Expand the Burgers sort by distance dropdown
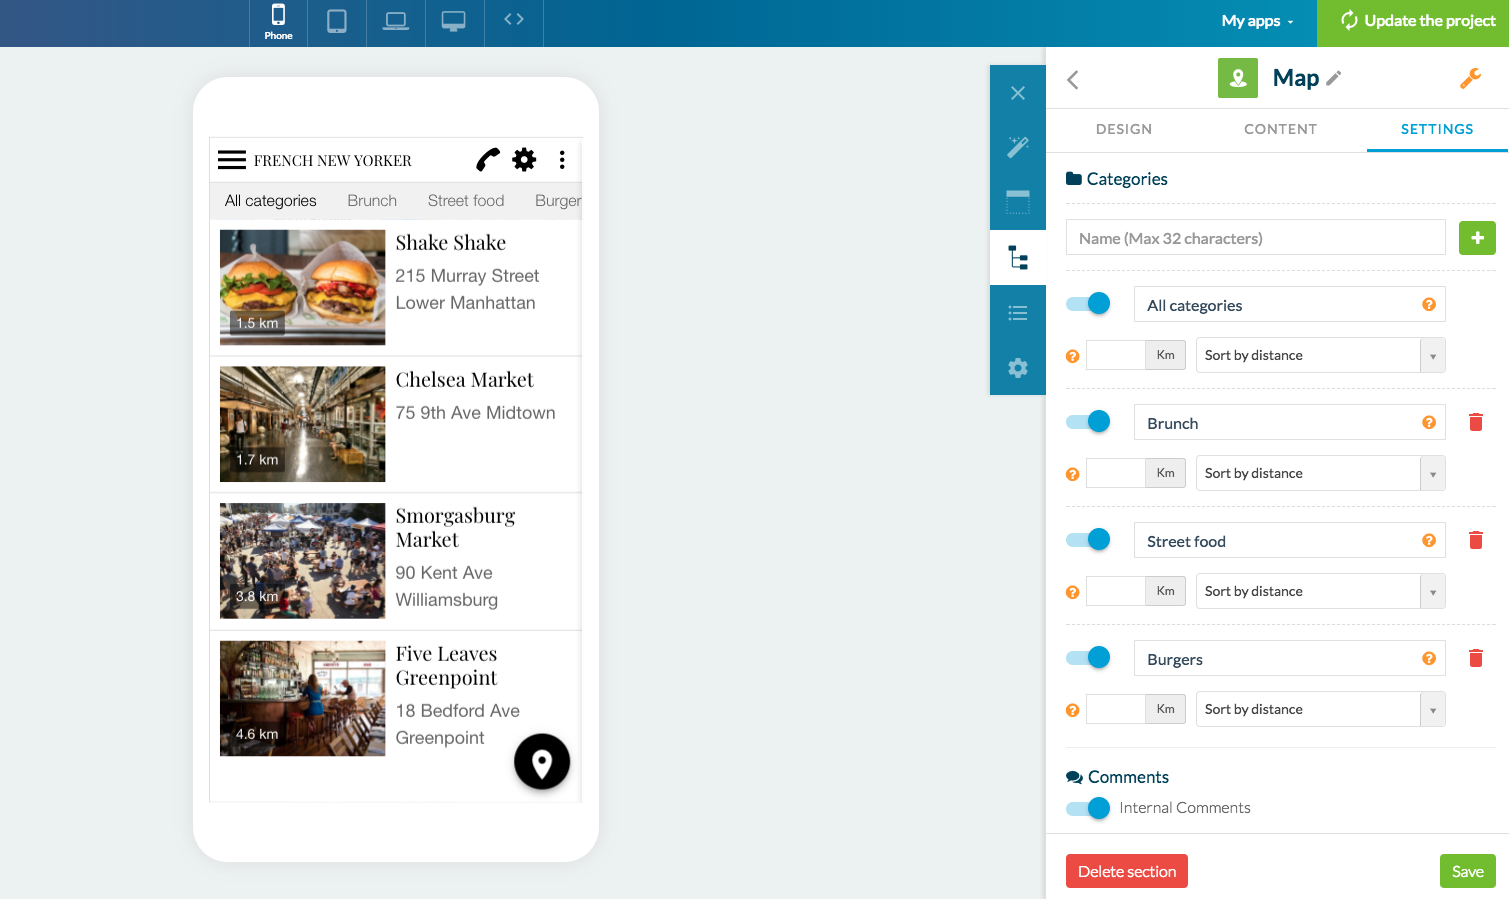The height and width of the screenshot is (899, 1509). 1320,709
